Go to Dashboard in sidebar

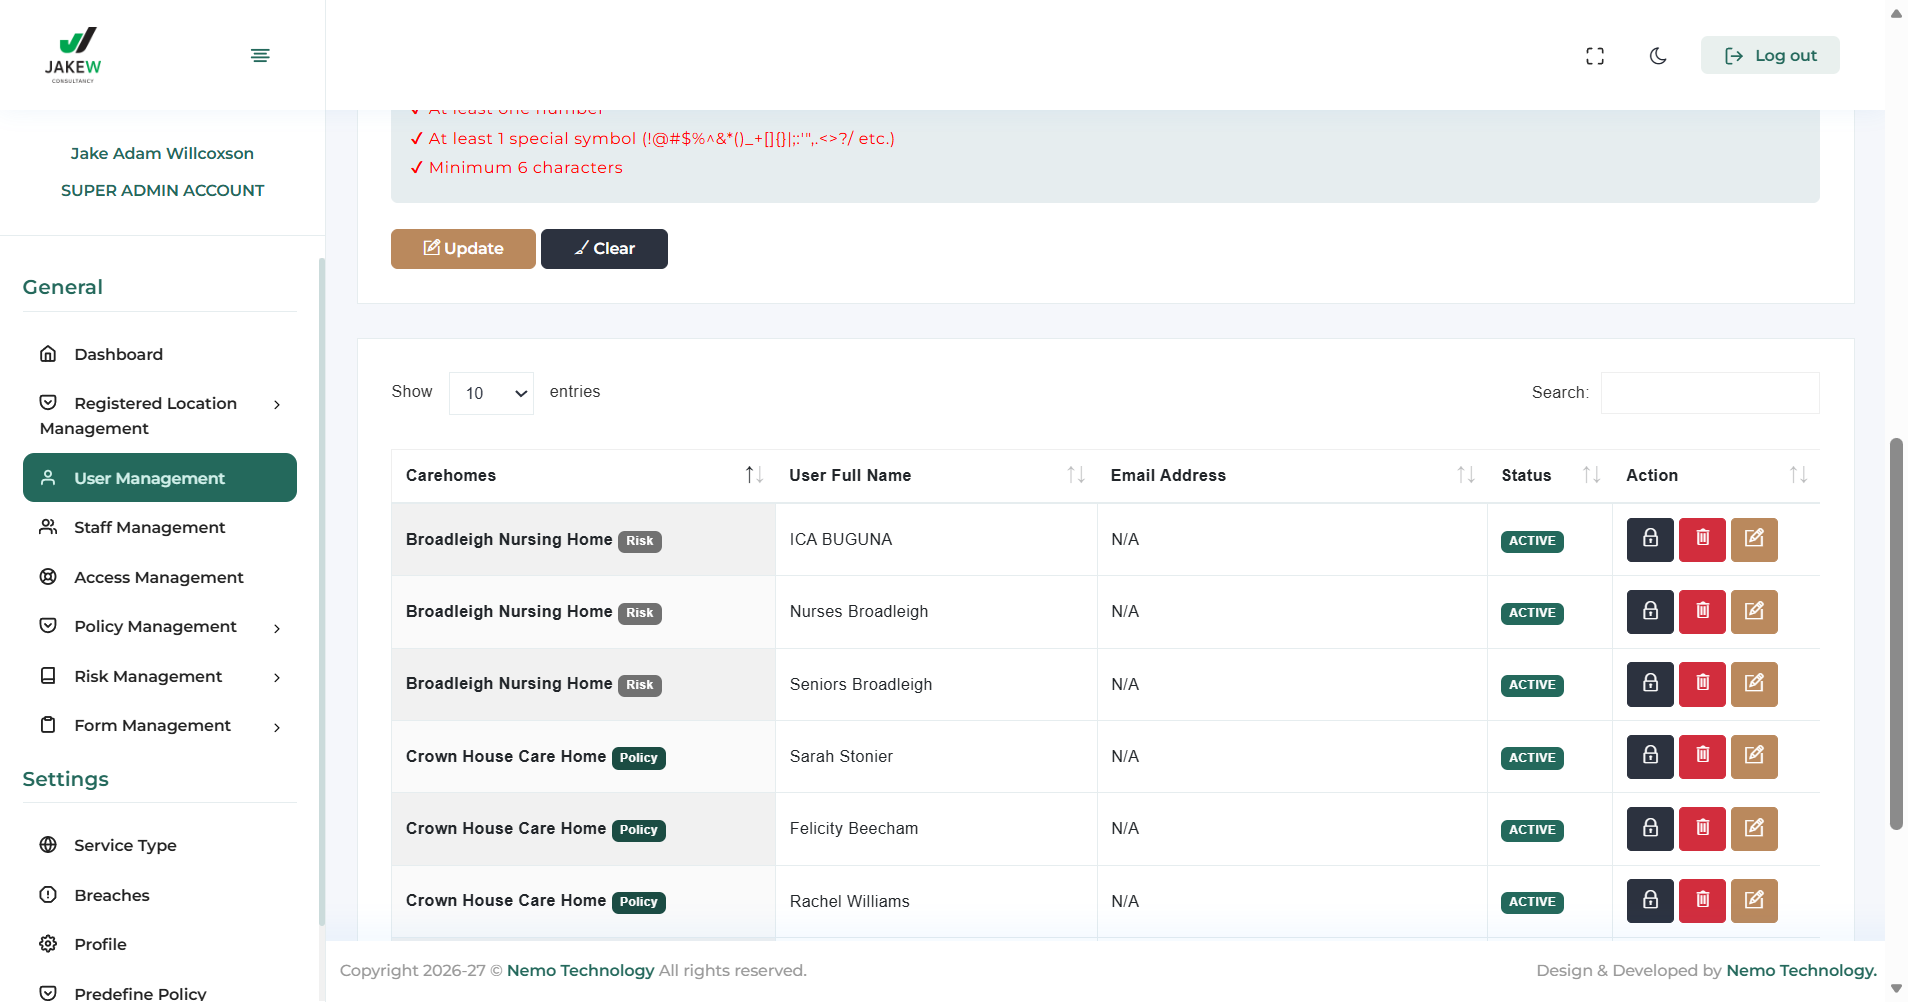pos(118,354)
